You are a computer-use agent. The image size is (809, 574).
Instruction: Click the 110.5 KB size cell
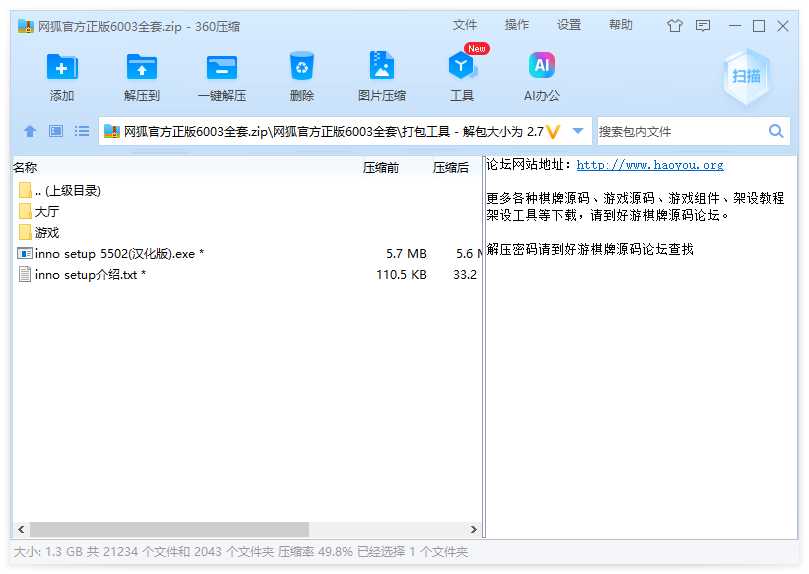(x=401, y=275)
